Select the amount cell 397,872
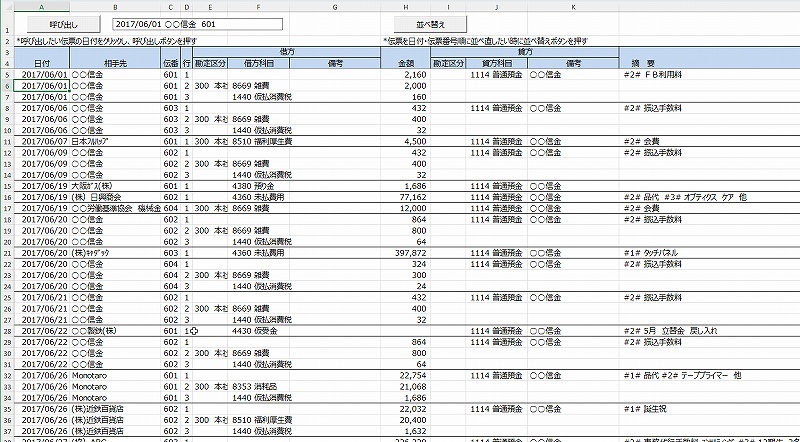This screenshot has width=800, height=442. coord(405,253)
